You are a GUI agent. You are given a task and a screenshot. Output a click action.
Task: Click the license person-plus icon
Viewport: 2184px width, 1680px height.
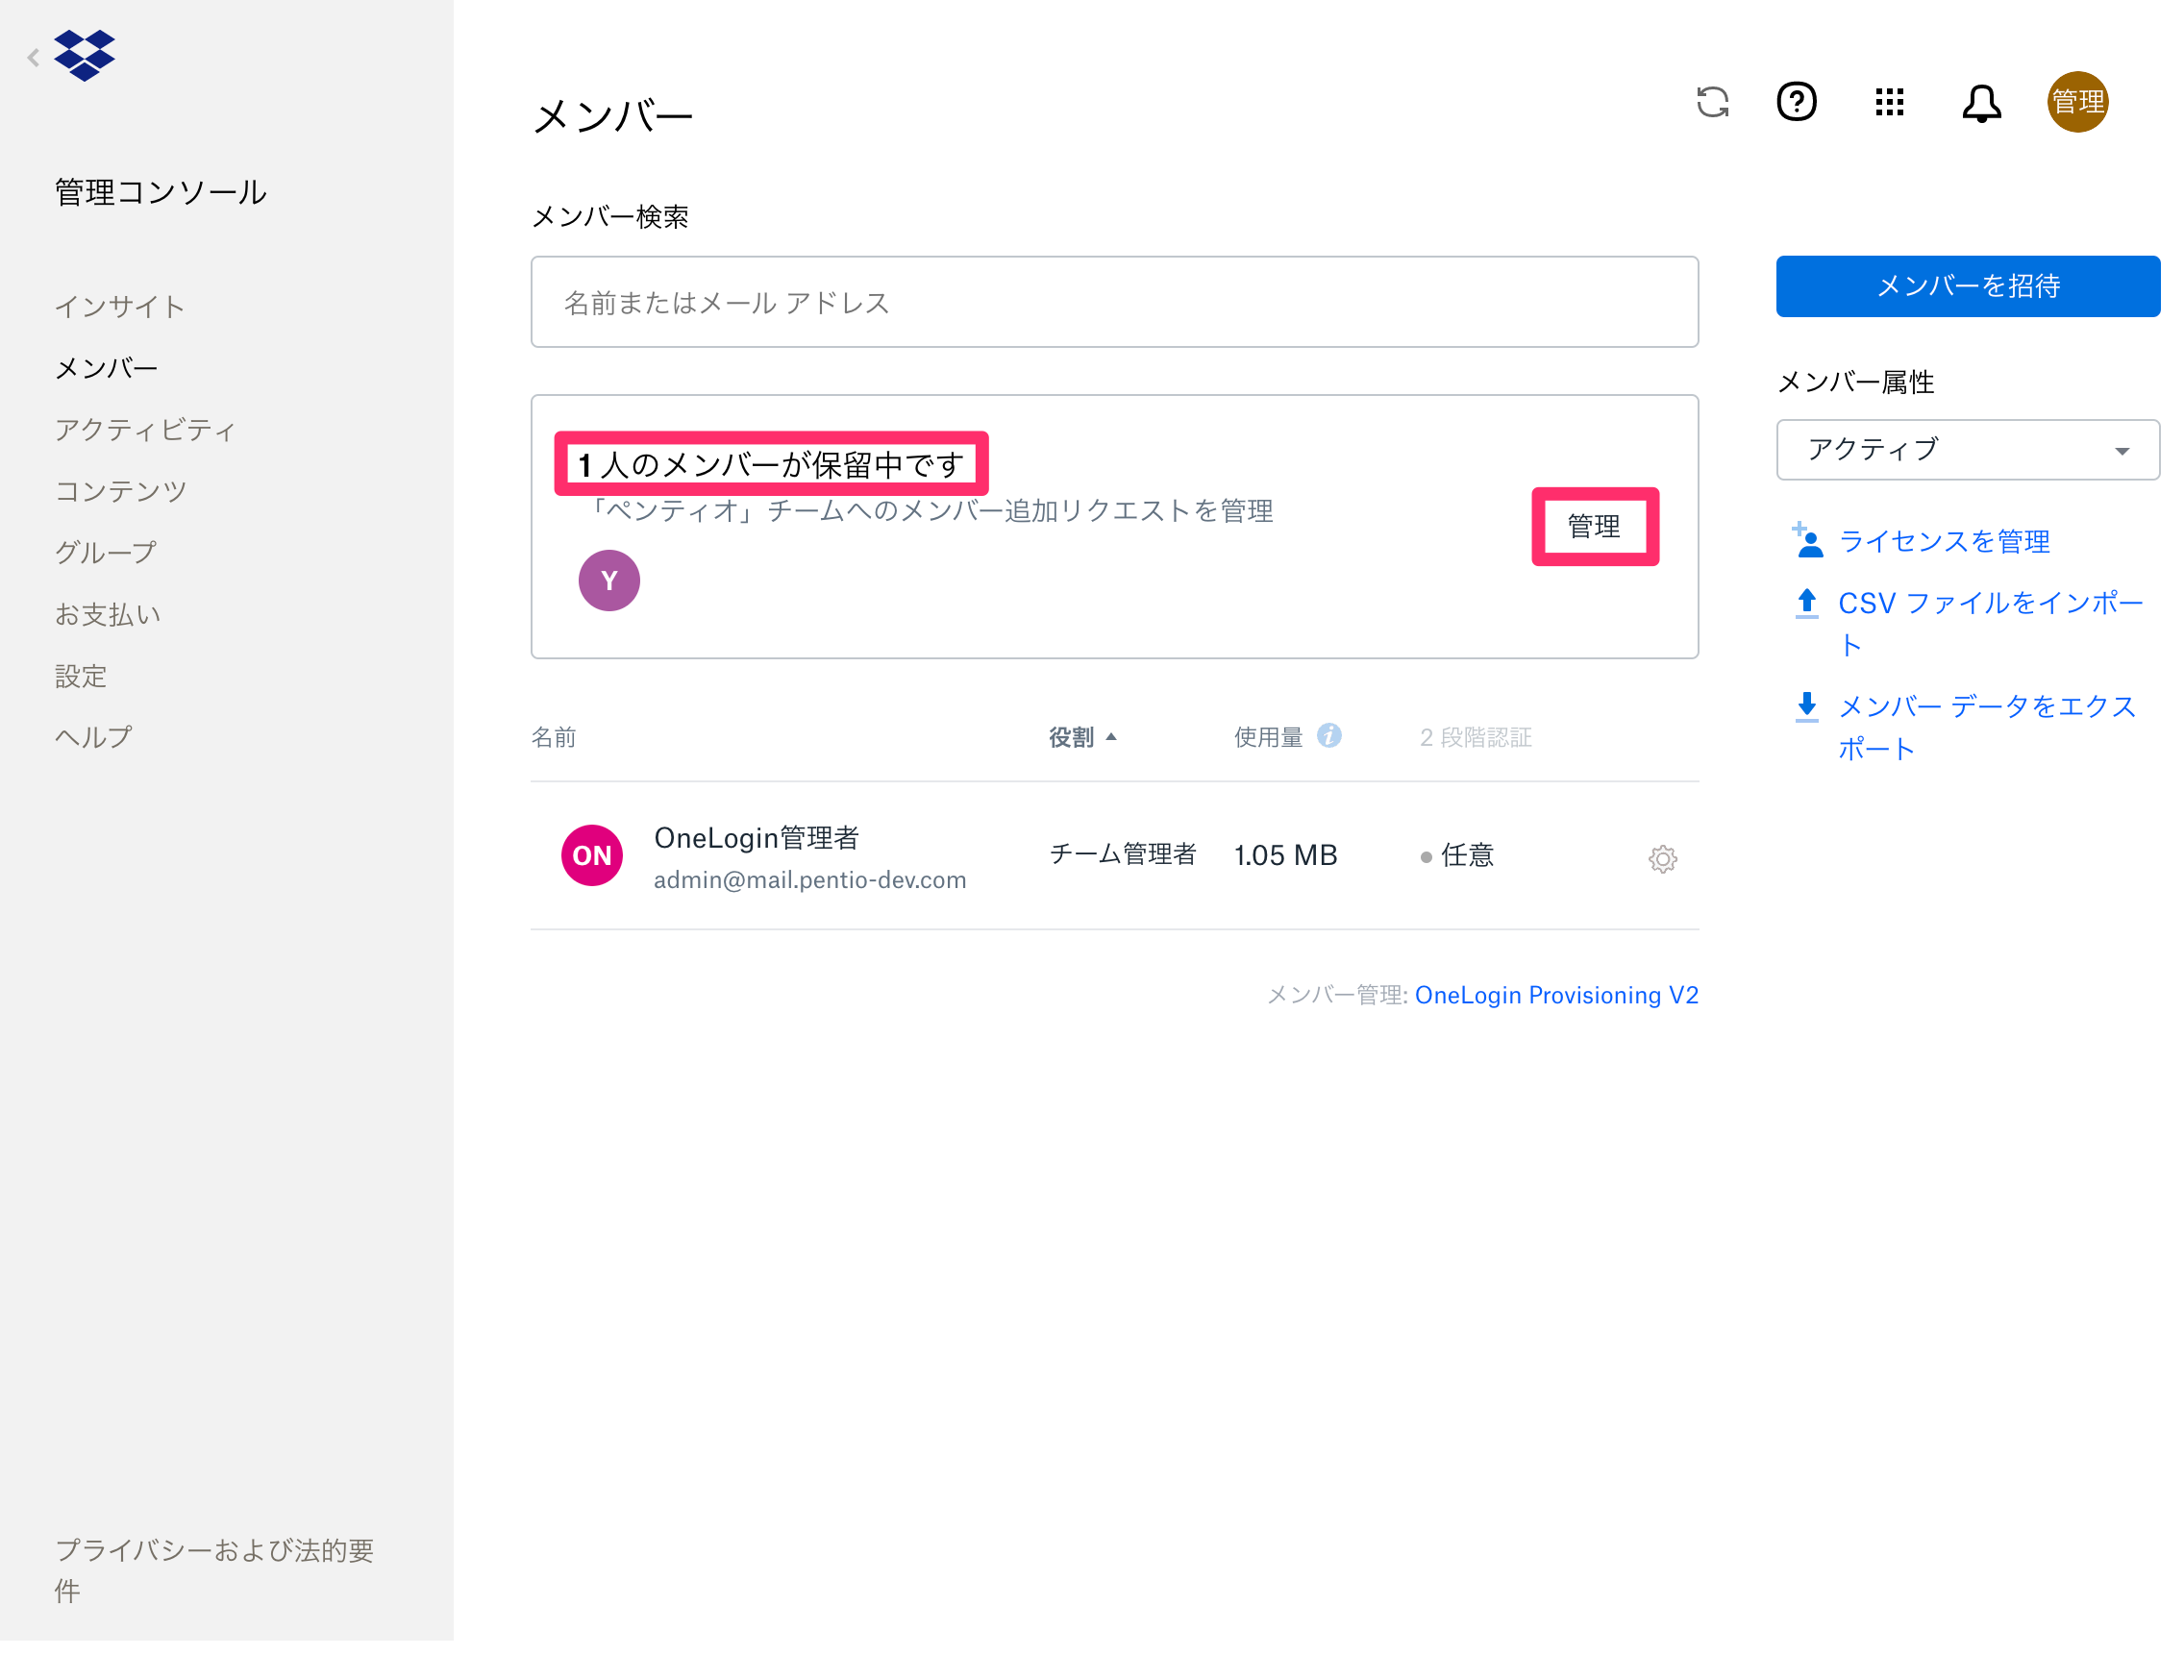click(1806, 540)
